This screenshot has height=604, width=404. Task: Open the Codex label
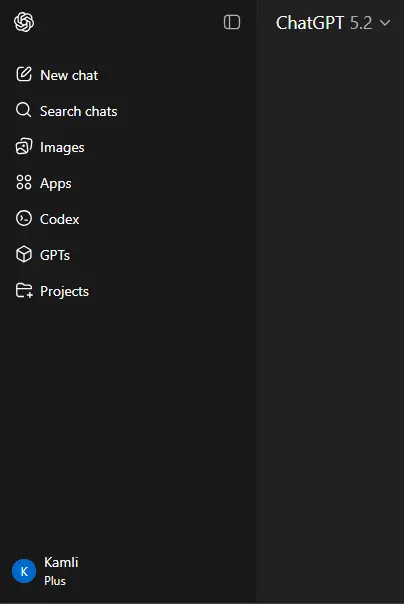(x=59, y=219)
